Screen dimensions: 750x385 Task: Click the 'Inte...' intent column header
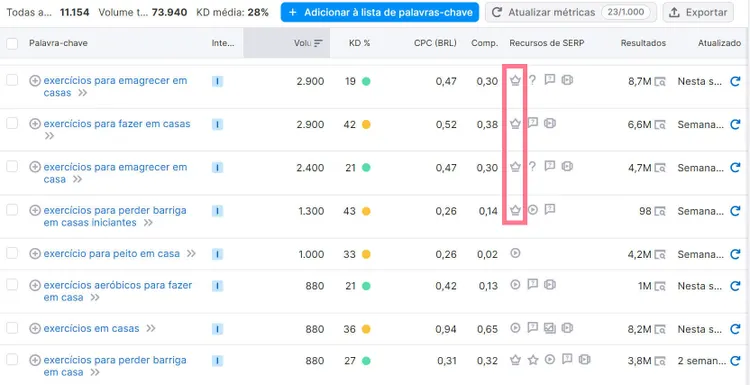[x=223, y=43]
